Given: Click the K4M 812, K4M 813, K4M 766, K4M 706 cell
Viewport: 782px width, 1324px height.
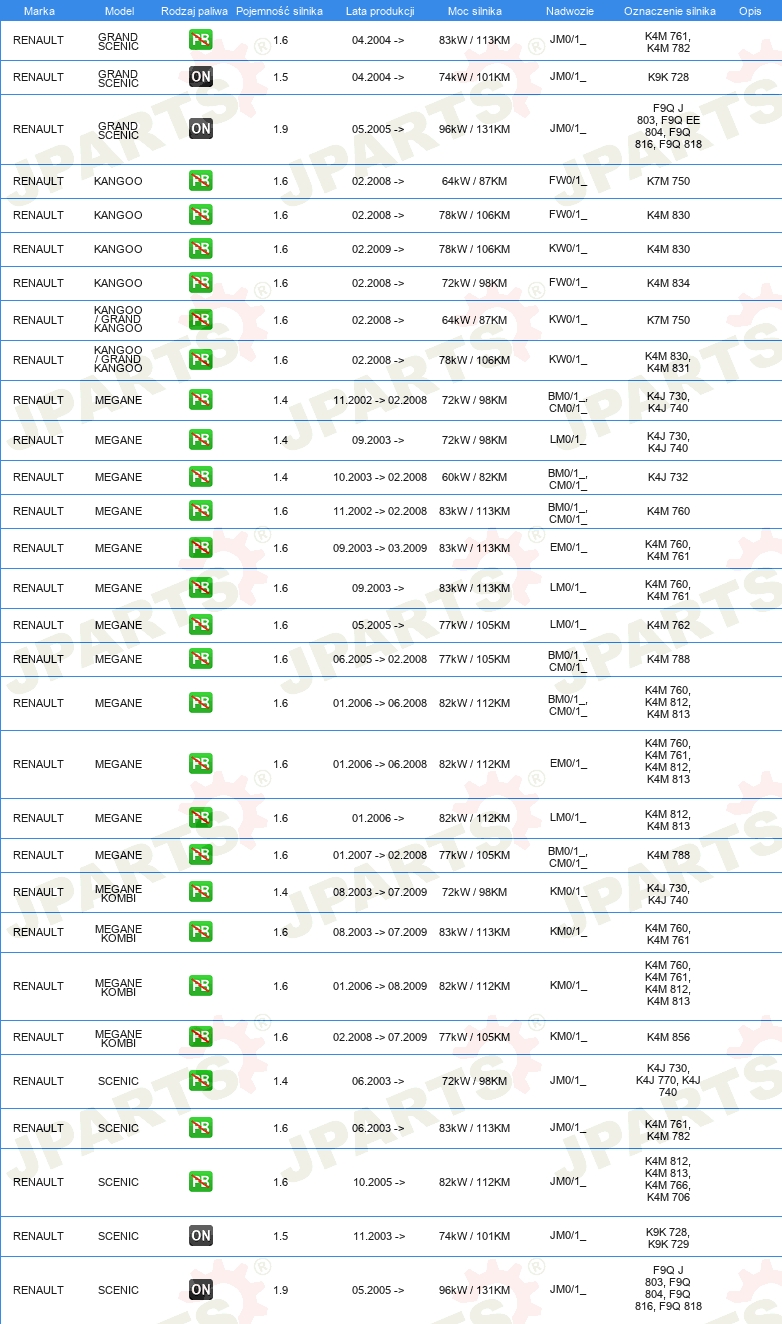Looking at the screenshot, I should [668, 1179].
